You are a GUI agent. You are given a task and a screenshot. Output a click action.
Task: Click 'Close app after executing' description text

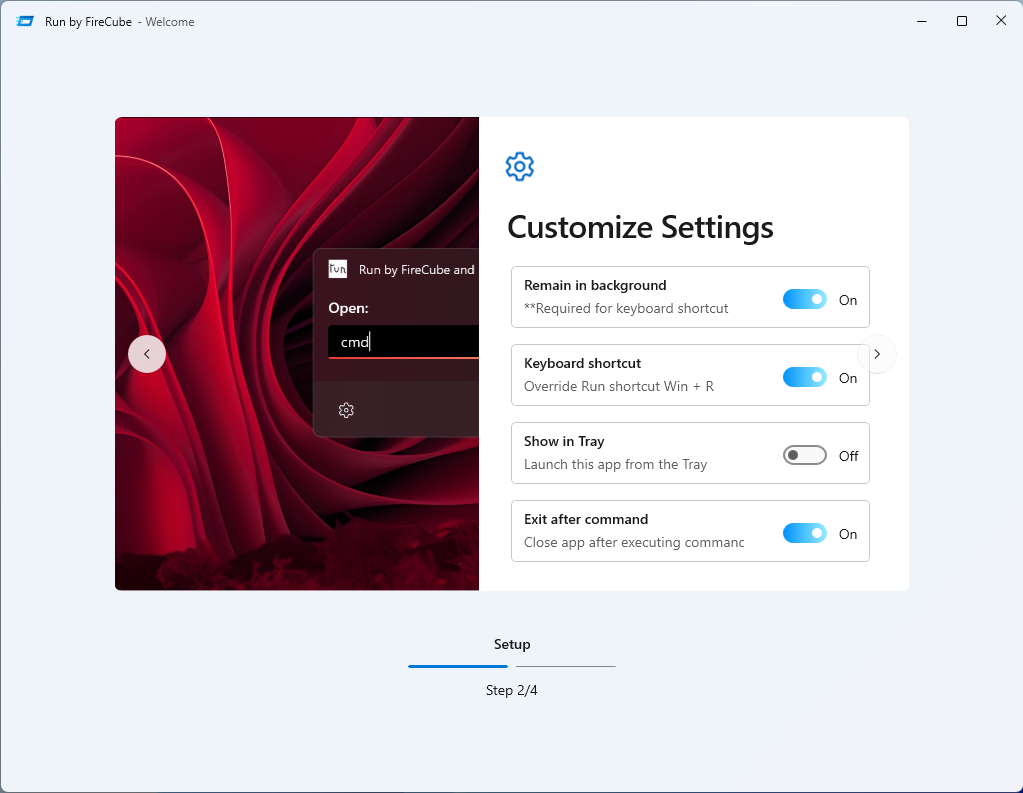pos(634,542)
